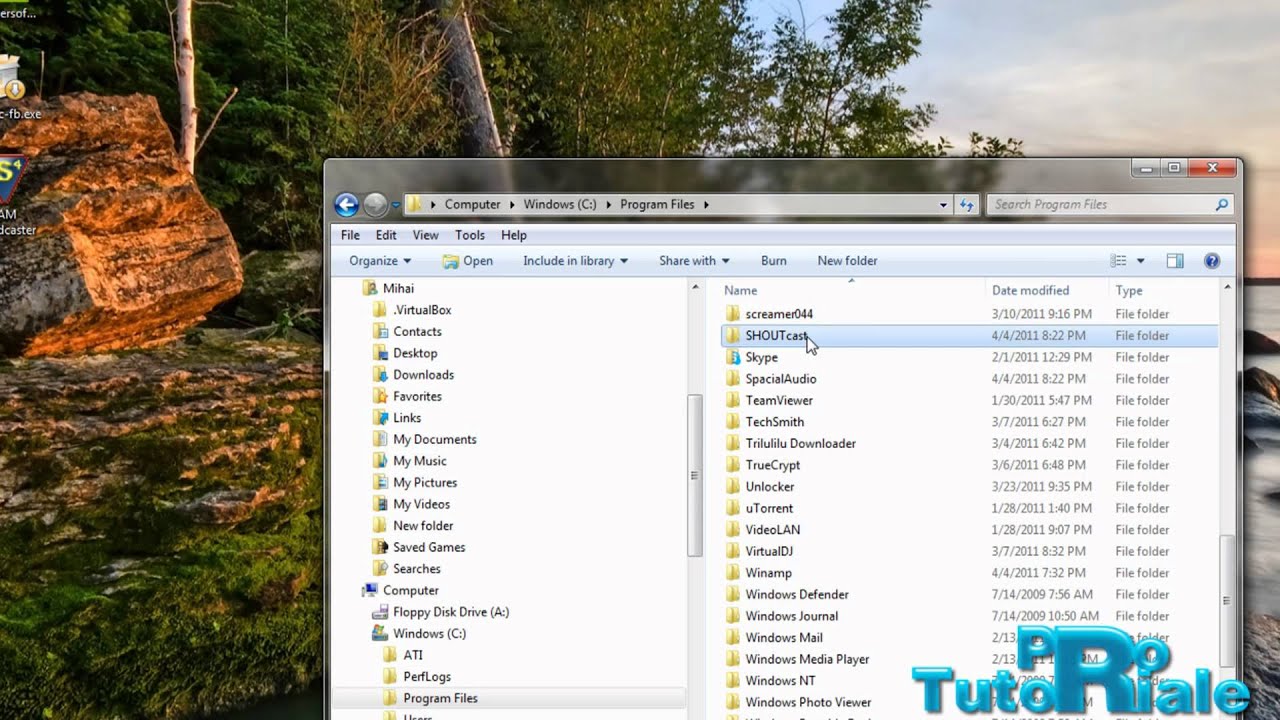Select the Winamp folder row

click(x=969, y=573)
